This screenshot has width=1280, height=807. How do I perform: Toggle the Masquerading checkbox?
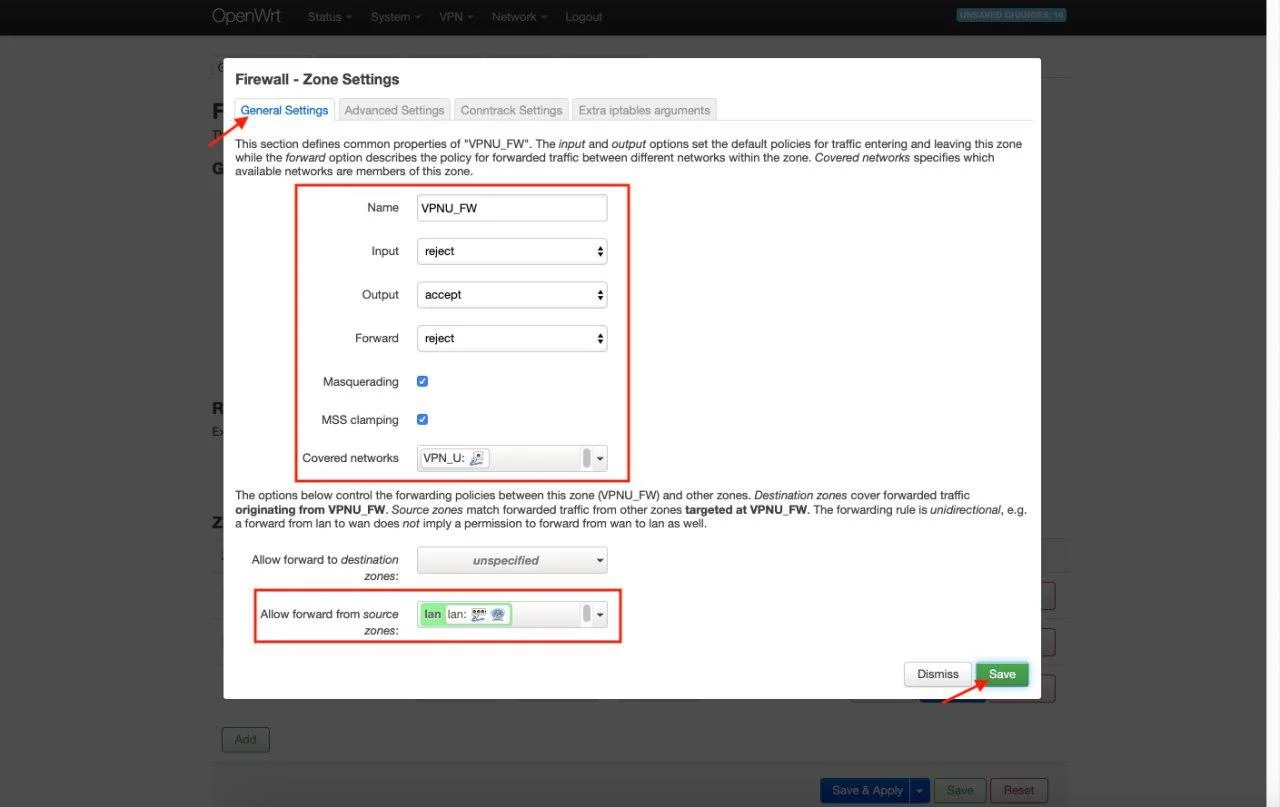422,382
